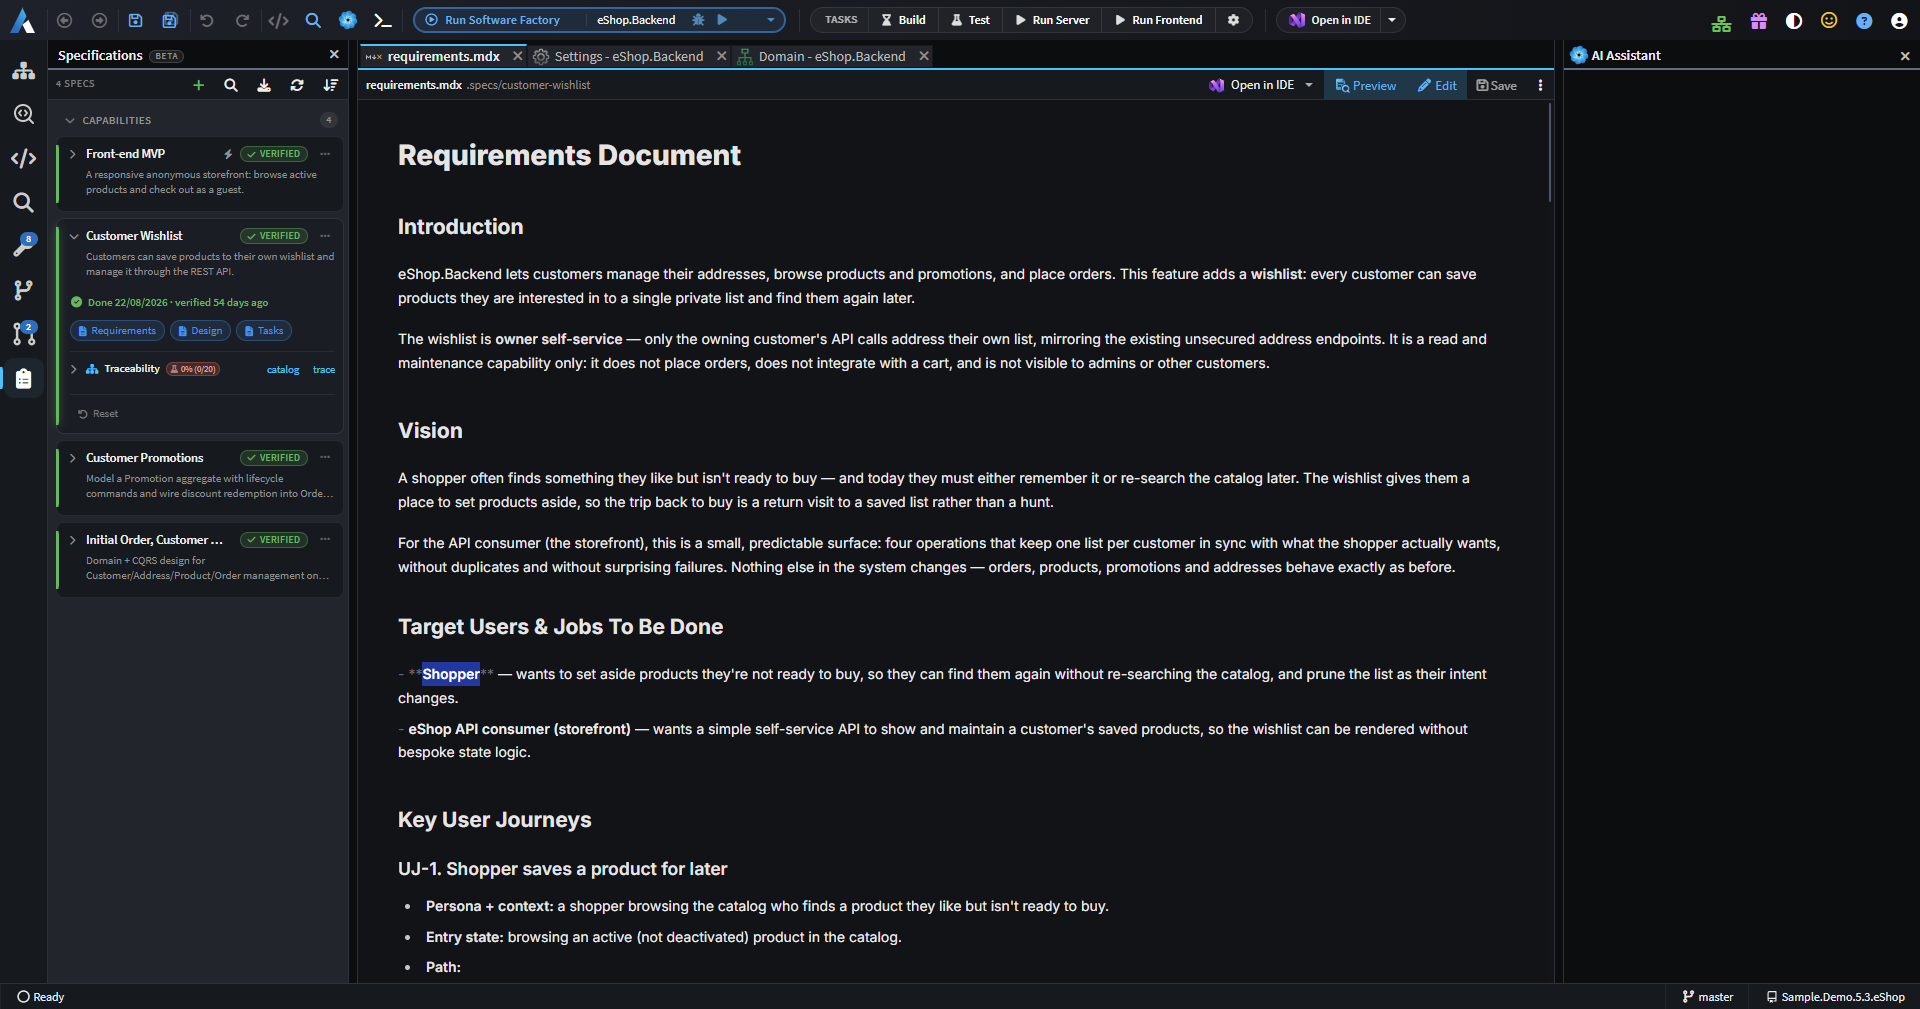Expand the Customer Promotions spec

73,458
